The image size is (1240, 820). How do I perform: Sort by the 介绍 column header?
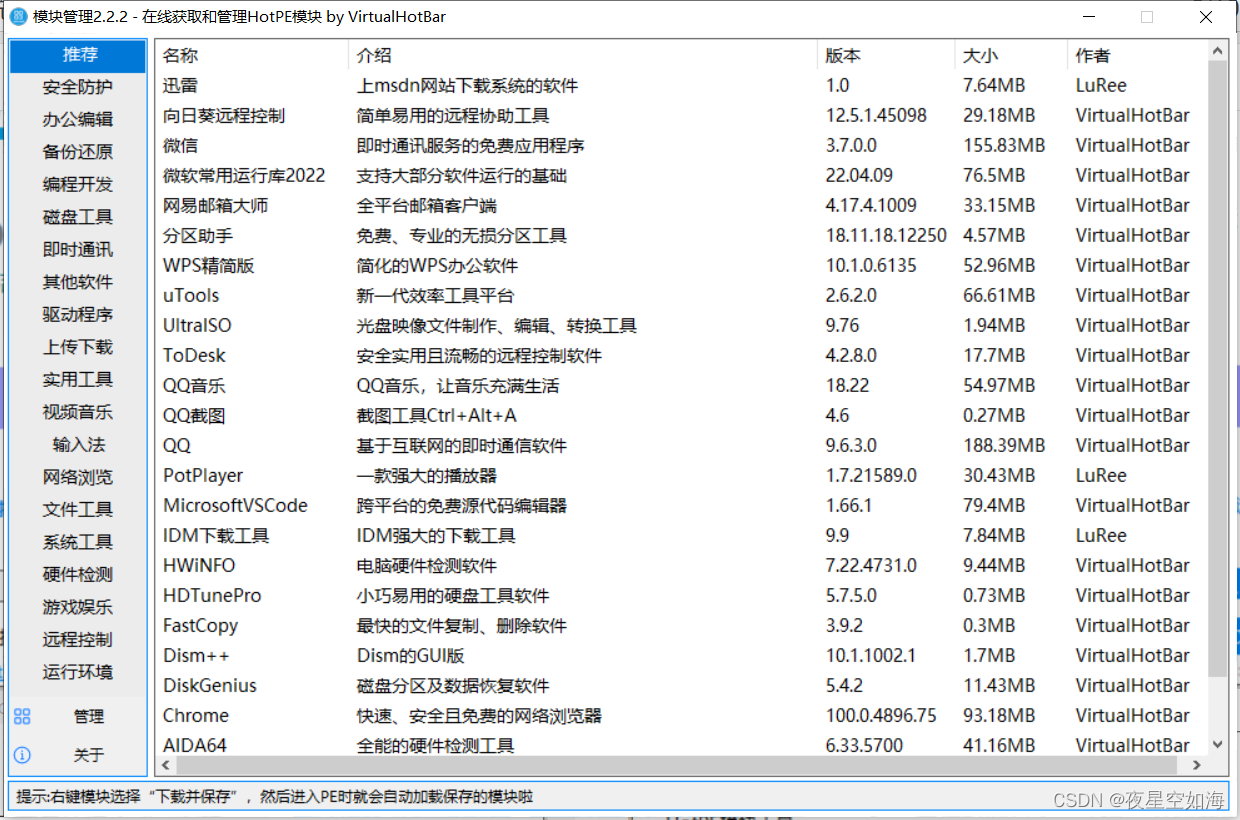click(583, 55)
